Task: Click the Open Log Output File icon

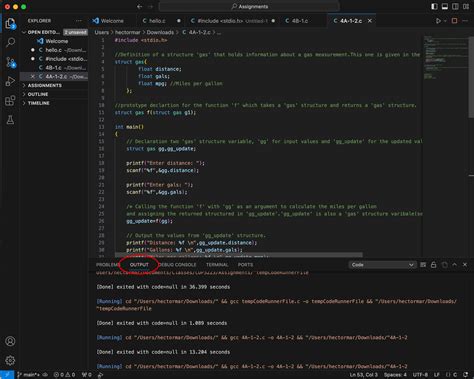Action: coord(444,265)
